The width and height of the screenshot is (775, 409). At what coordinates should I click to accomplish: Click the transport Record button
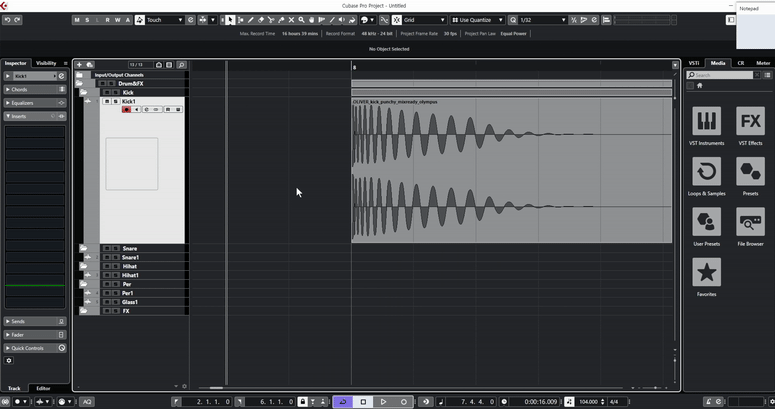point(403,402)
